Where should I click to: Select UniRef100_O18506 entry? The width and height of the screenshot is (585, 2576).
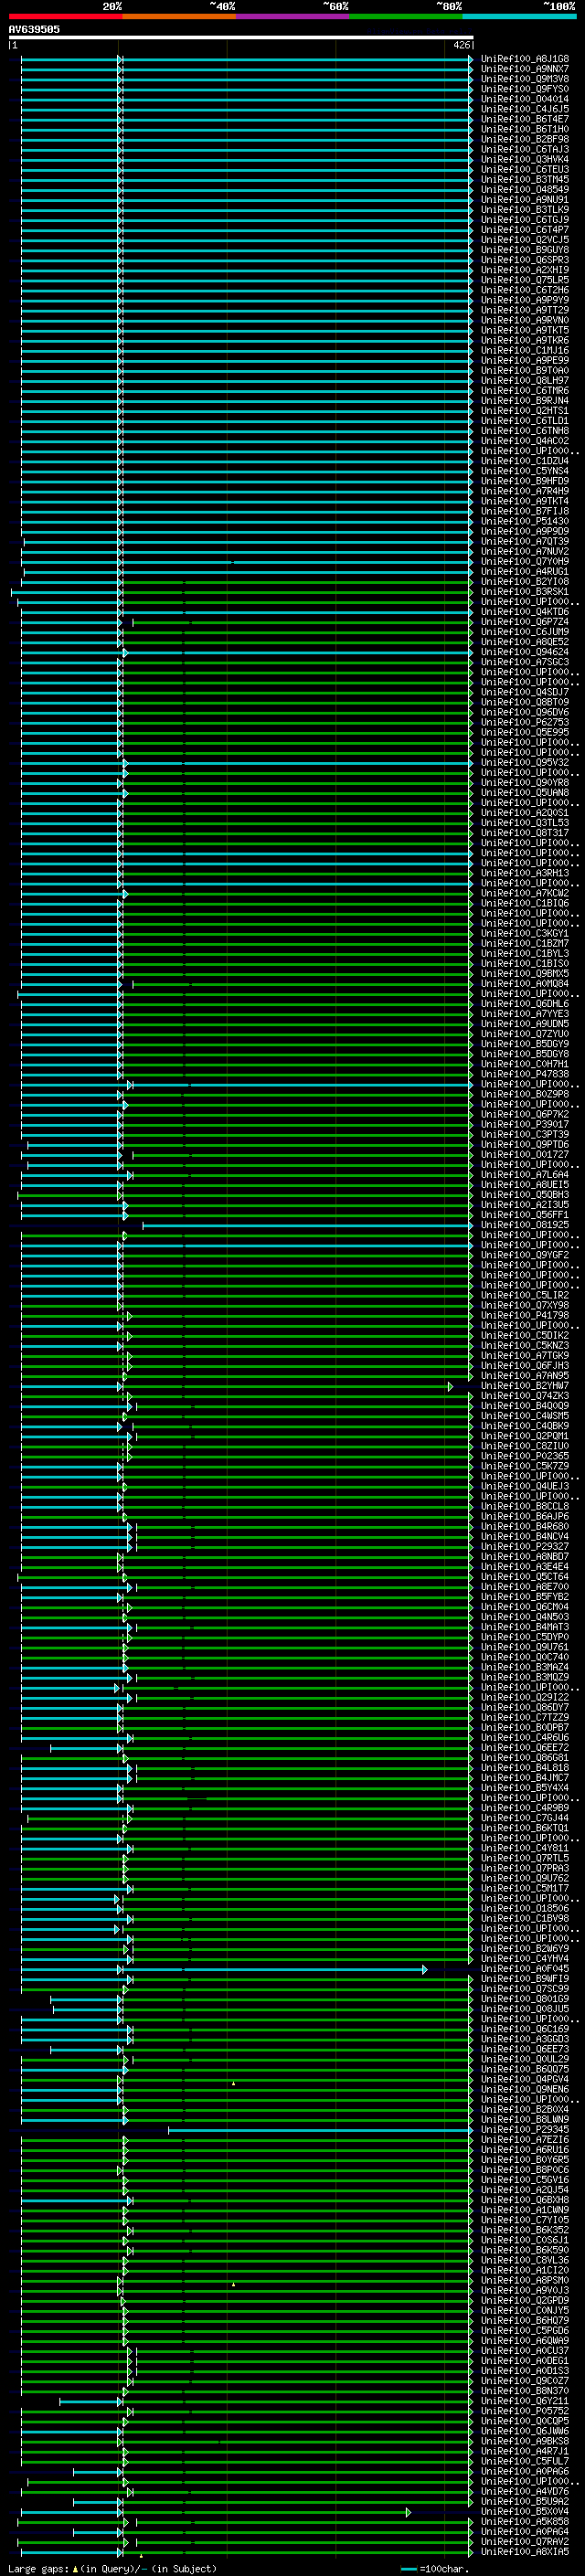pyautogui.click(x=524, y=1908)
